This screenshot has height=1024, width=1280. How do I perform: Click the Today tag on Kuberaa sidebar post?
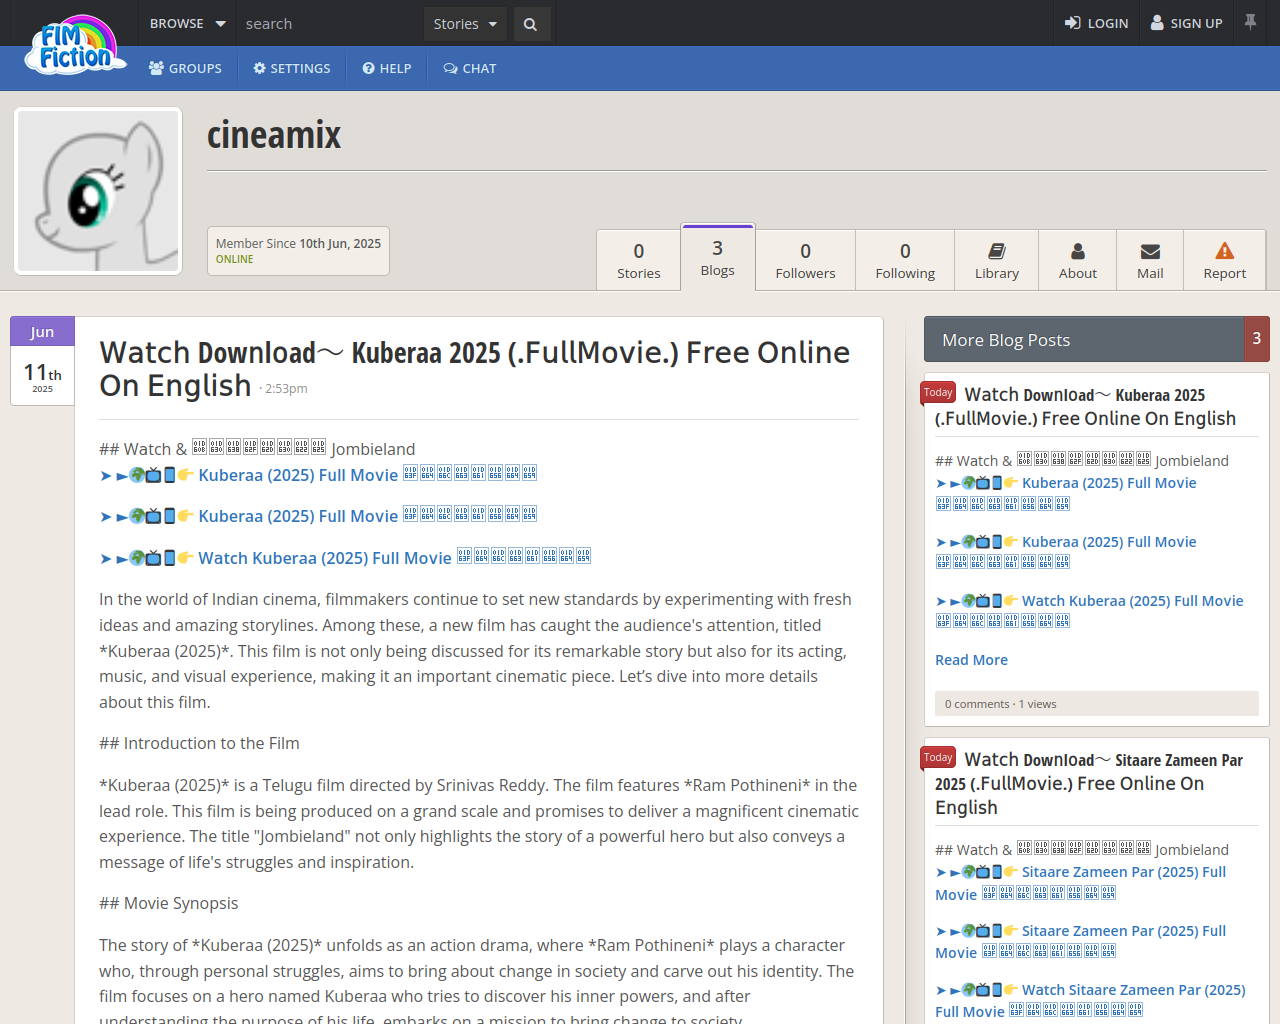[938, 393]
